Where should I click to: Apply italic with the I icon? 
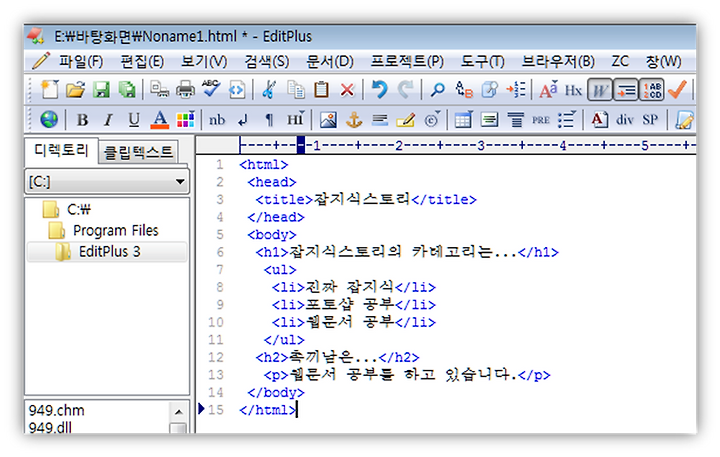click(x=108, y=120)
